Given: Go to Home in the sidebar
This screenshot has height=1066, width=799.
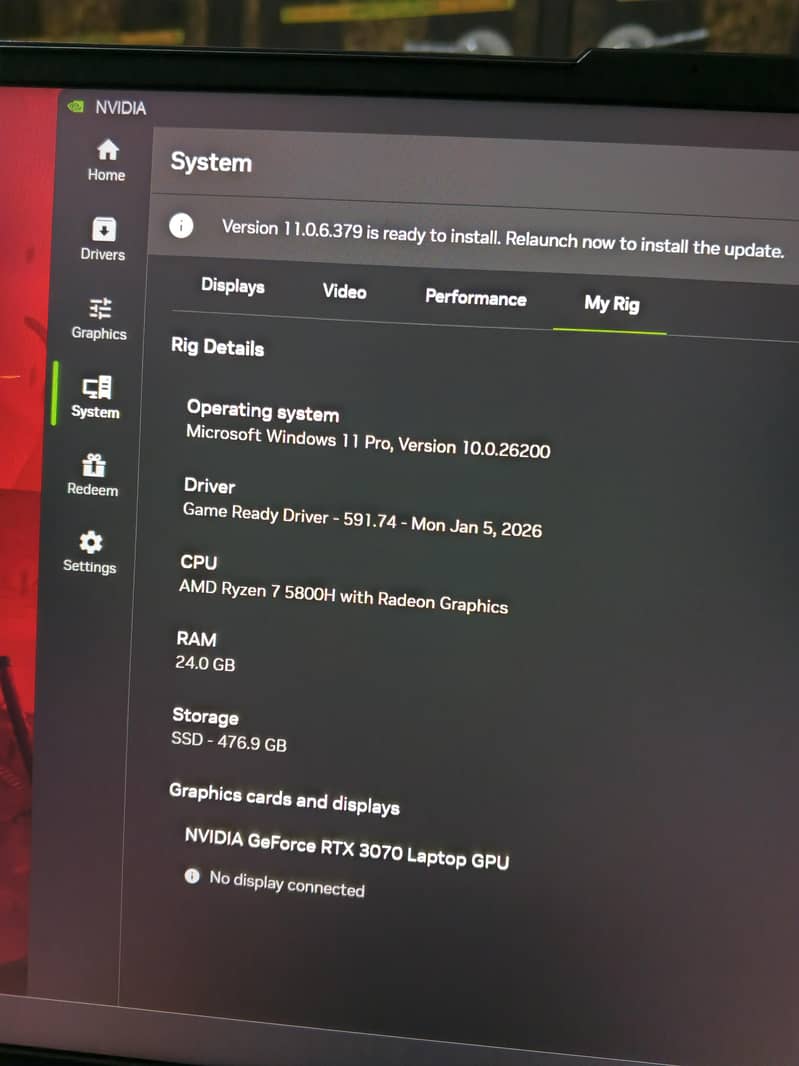Looking at the screenshot, I should tap(107, 160).
